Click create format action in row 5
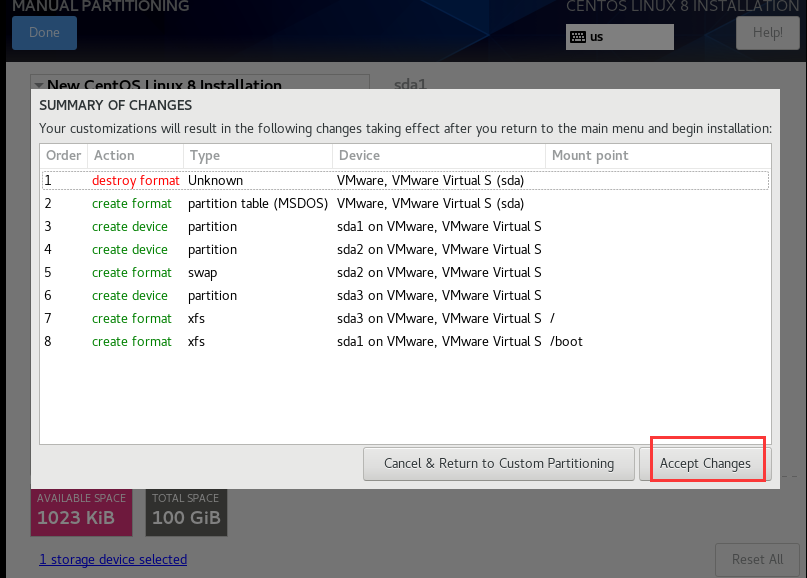807x578 pixels. (132, 273)
